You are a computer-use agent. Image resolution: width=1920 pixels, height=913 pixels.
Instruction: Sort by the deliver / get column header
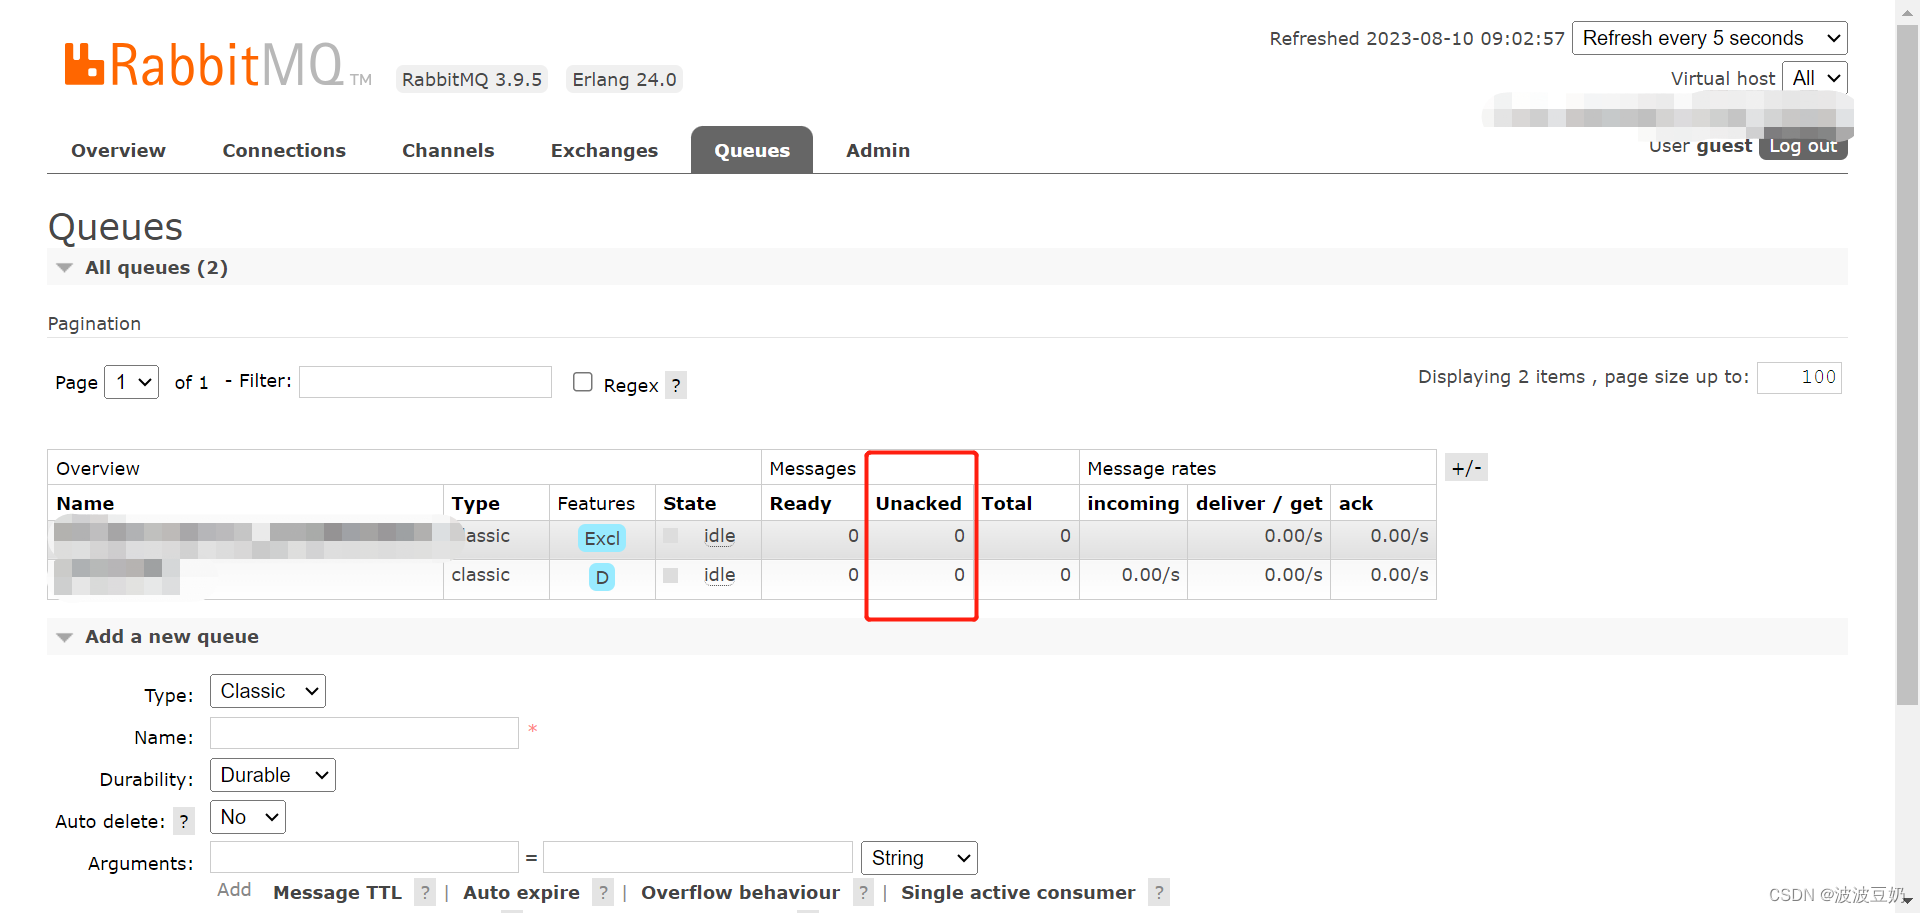coord(1259,503)
